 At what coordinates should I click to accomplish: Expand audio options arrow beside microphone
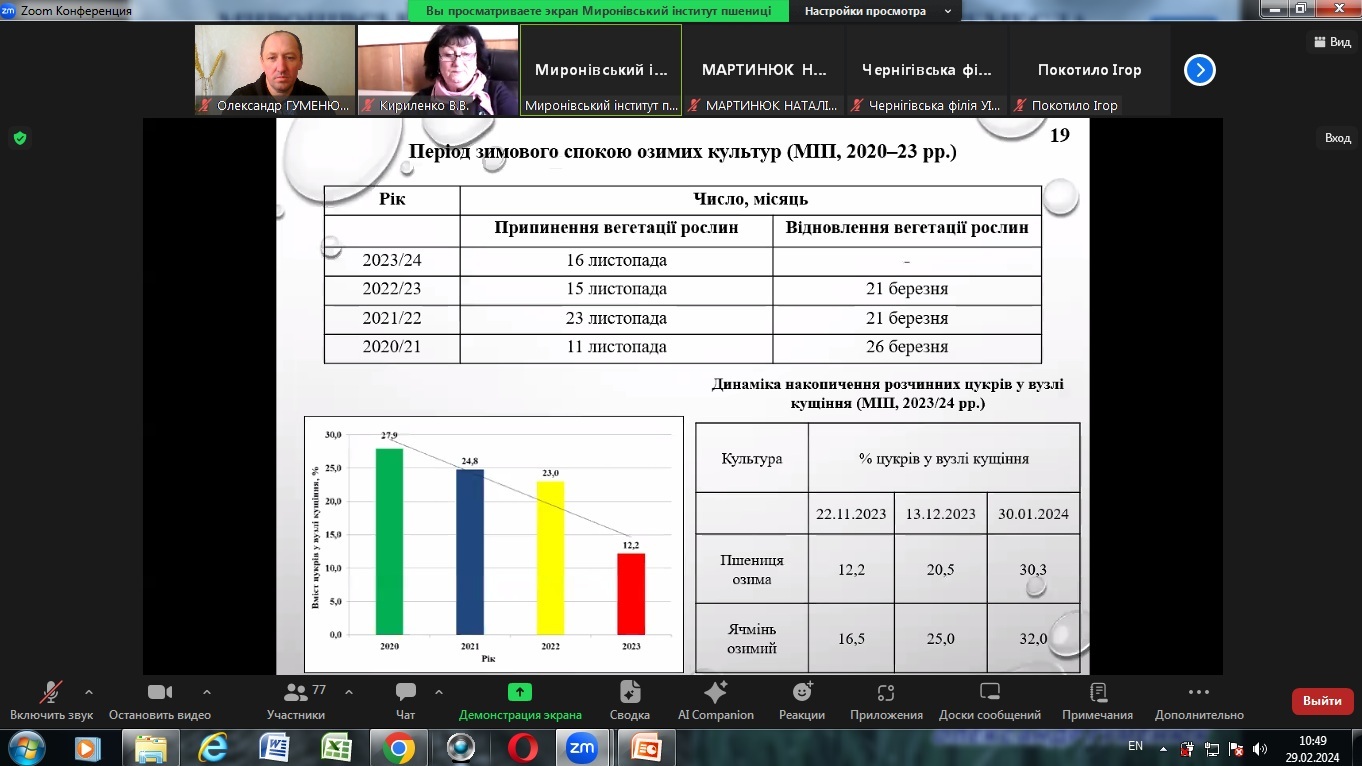pos(89,692)
